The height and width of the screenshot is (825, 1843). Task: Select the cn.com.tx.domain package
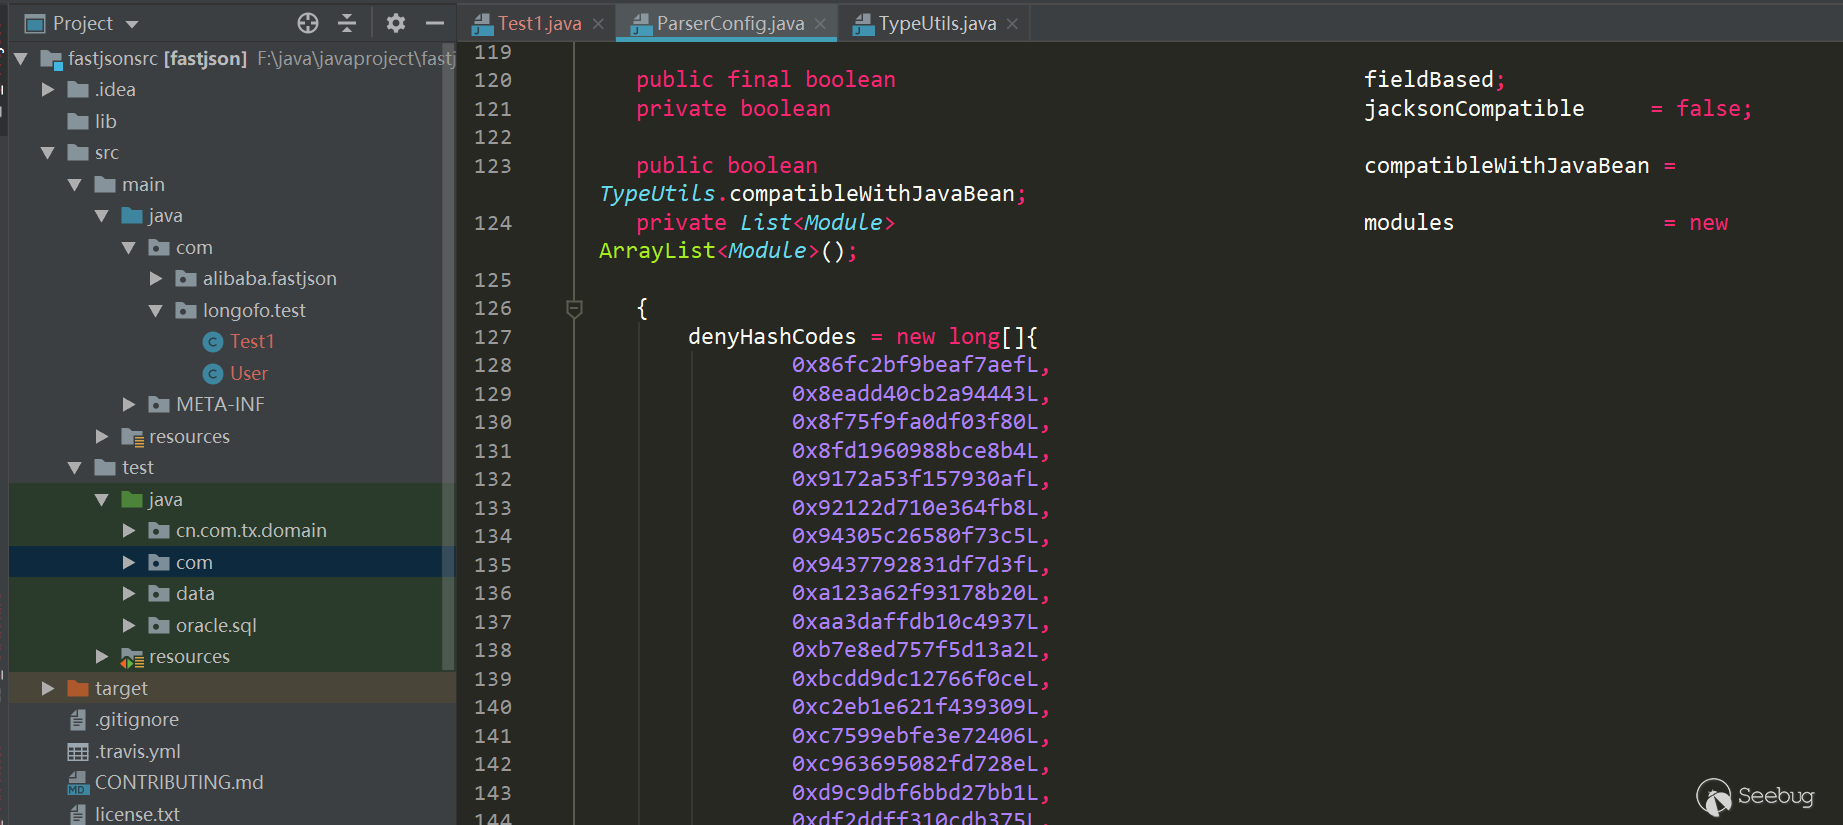pos(251,531)
